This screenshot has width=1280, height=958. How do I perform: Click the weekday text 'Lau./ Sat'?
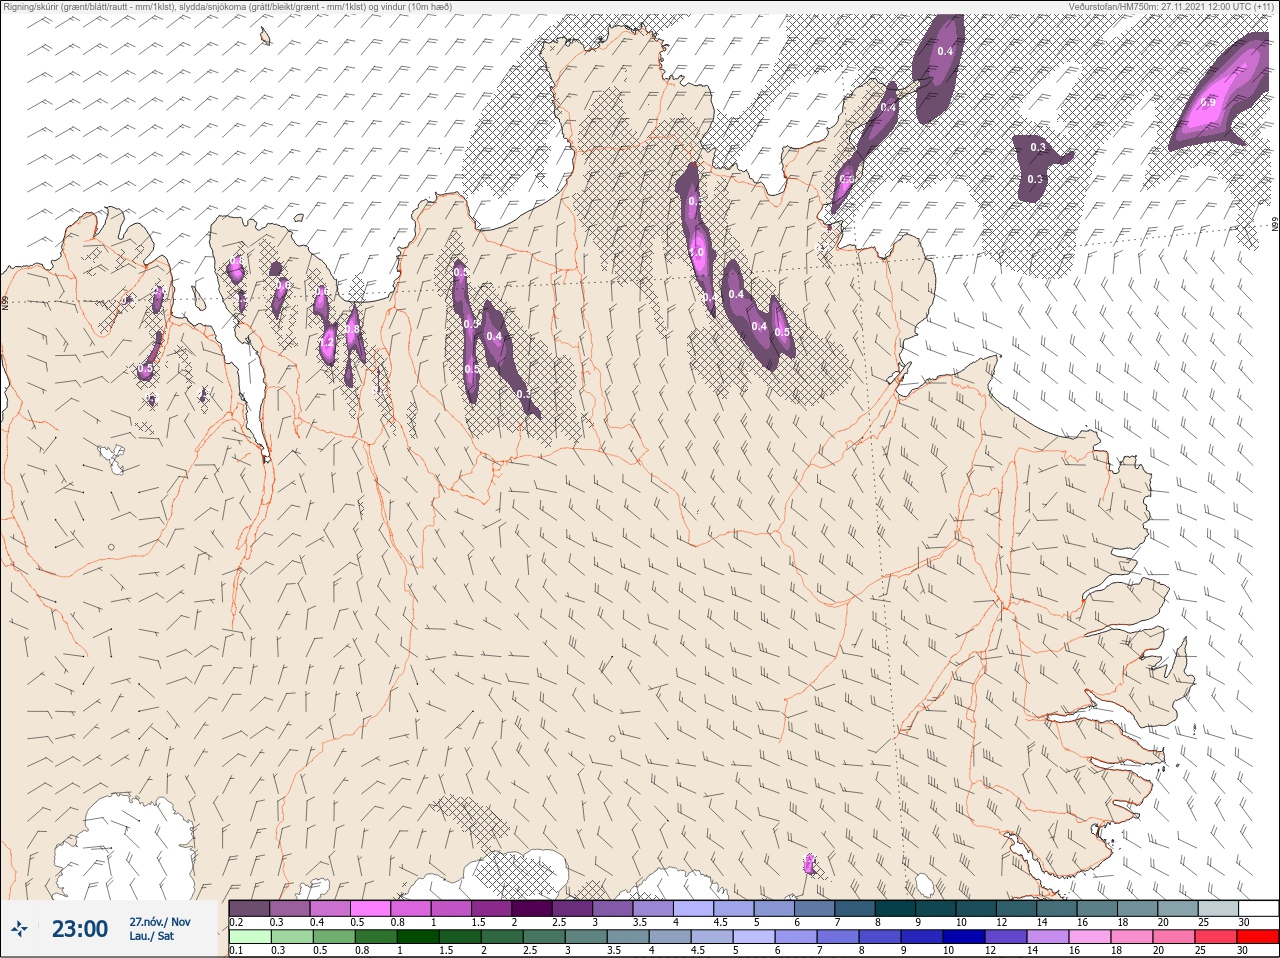pyautogui.click(x=151, y=936)
